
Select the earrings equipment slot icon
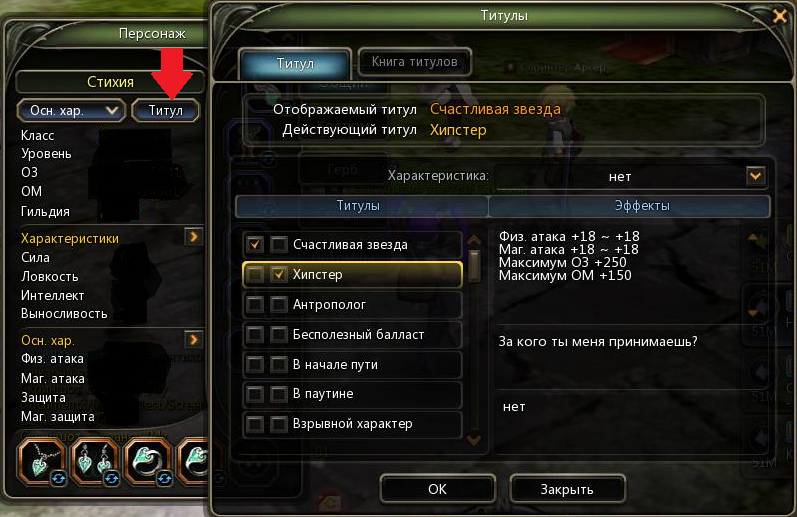tap(96, 461)
